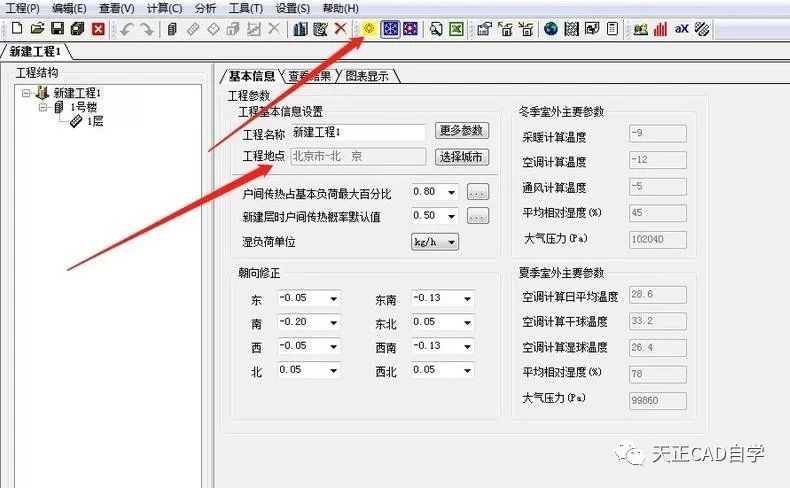Open the 北 orientation correction dropdown
The image size is (790, 488).
pos(334,371)
